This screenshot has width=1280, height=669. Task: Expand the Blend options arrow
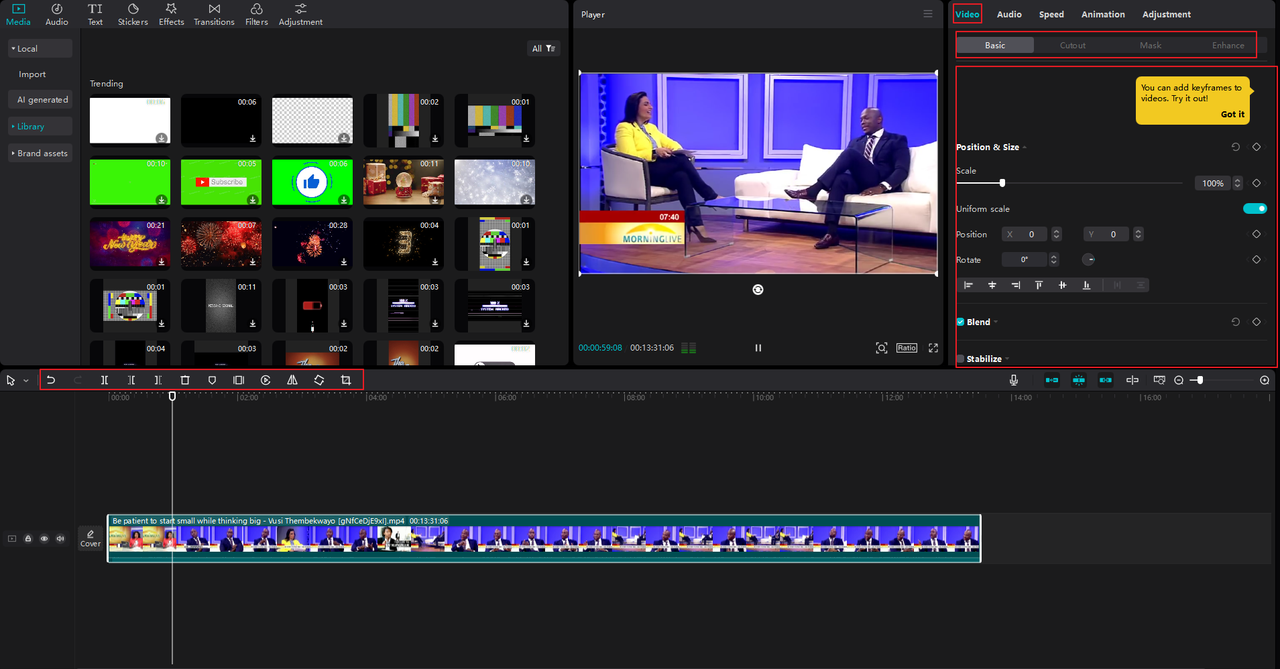coord(996,322)
